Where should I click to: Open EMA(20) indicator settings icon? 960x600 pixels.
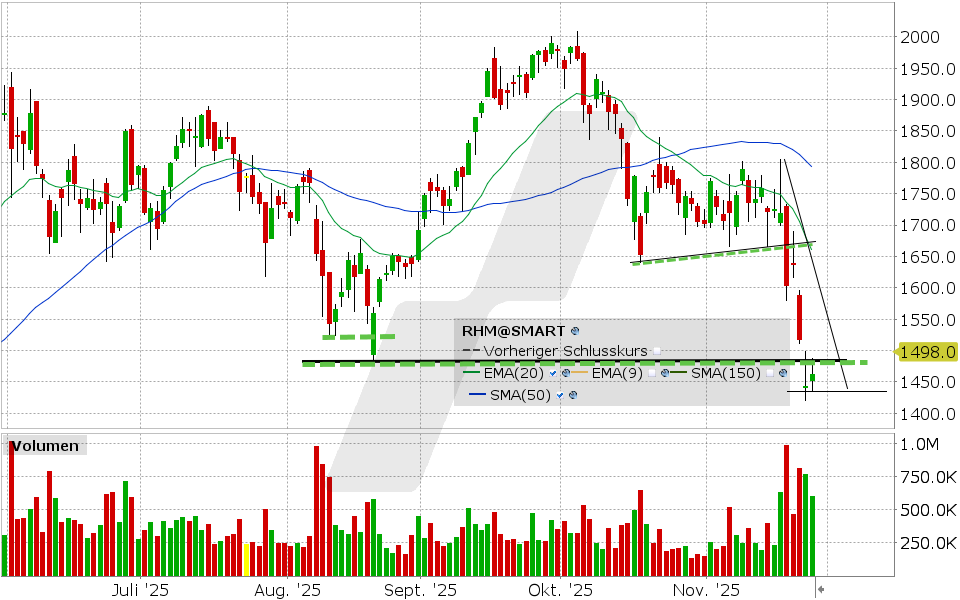click(567, 372)
